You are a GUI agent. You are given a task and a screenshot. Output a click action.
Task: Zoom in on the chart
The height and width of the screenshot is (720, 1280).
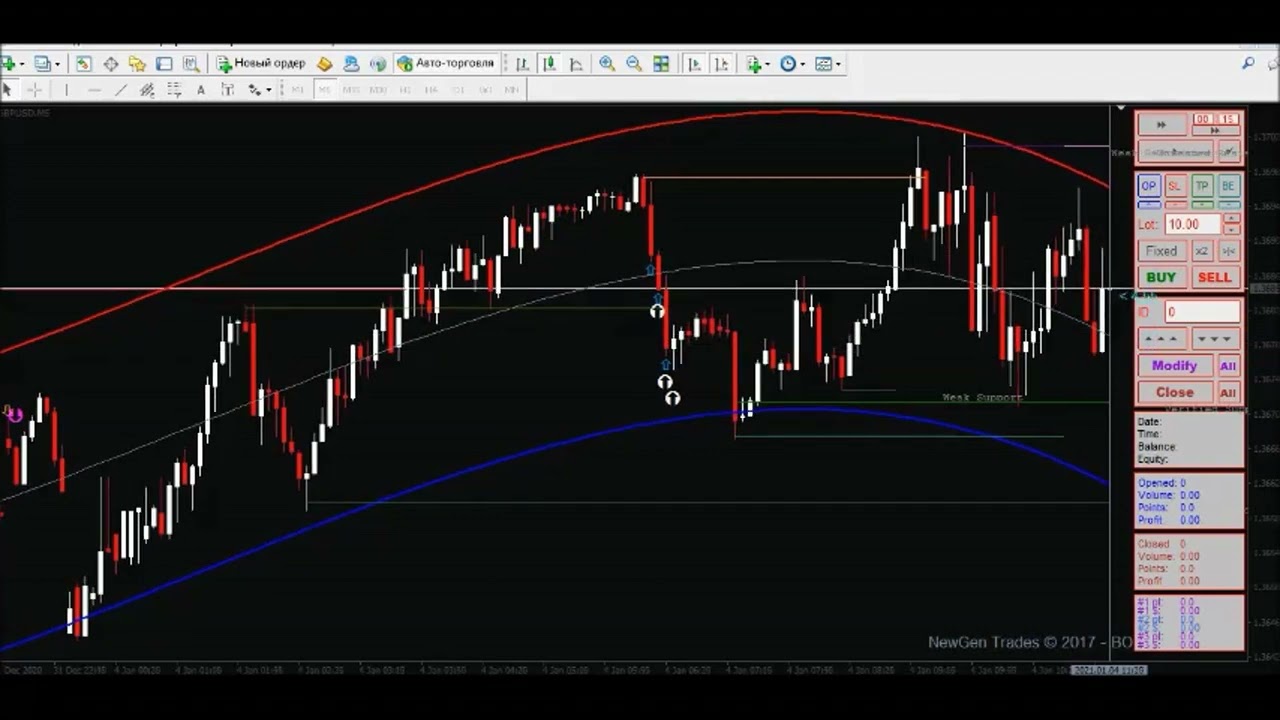[x=607, y=64]
